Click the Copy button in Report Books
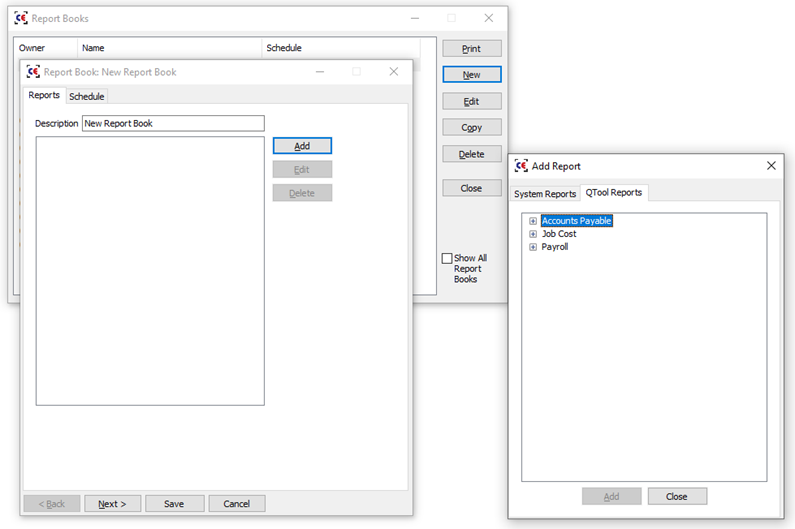Image resolution: width=795 pixels, height=529 pixels. (x=471, y=128)
